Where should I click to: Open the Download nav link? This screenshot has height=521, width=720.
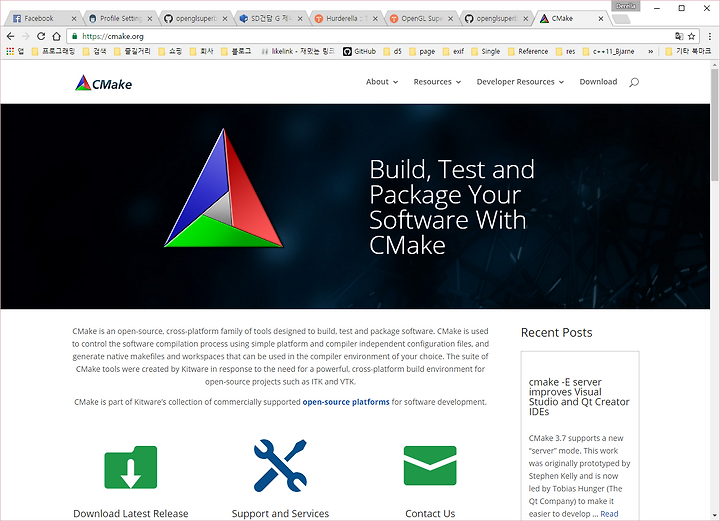598,82
